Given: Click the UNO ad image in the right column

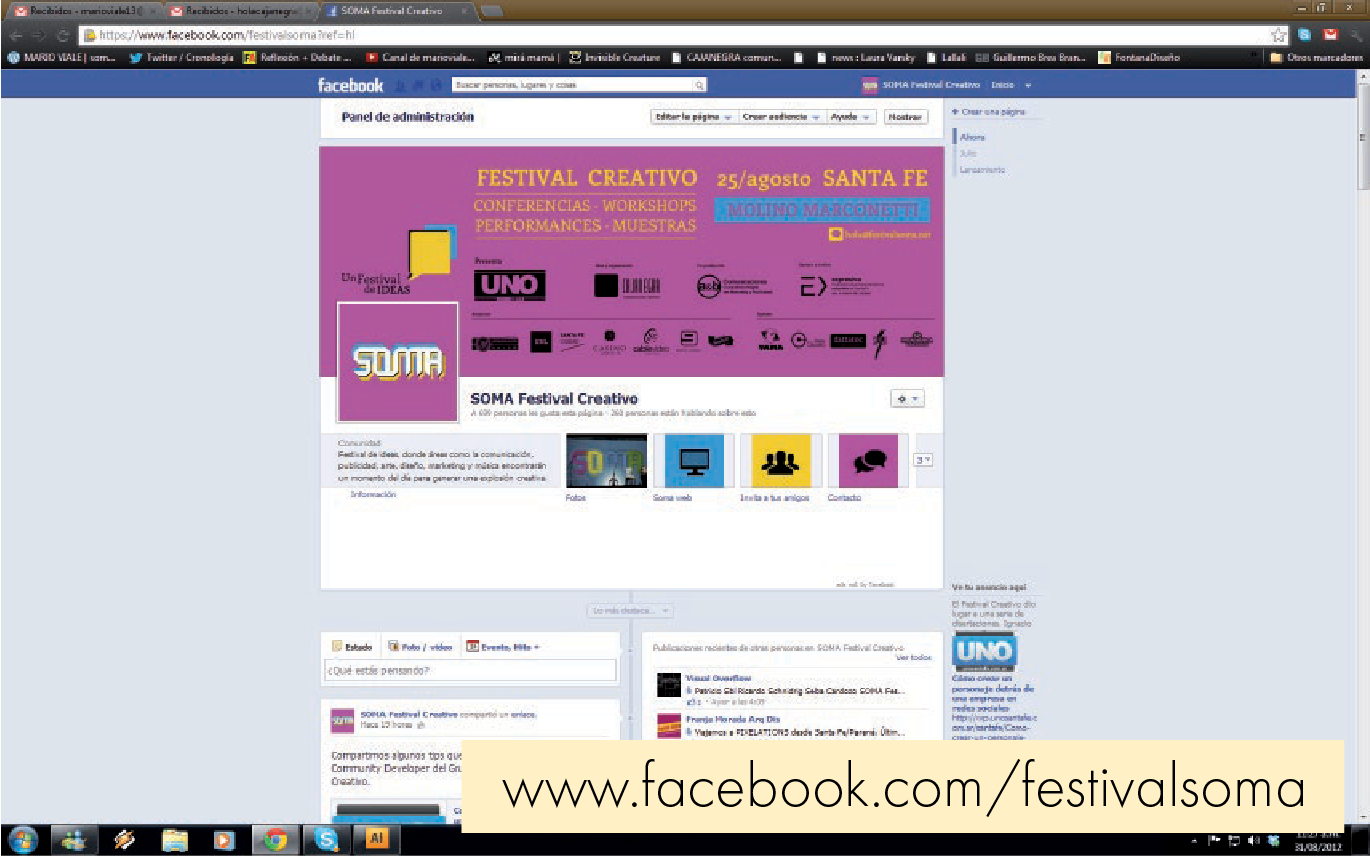Looking at the screenshot, I should (x=984, y=651).
